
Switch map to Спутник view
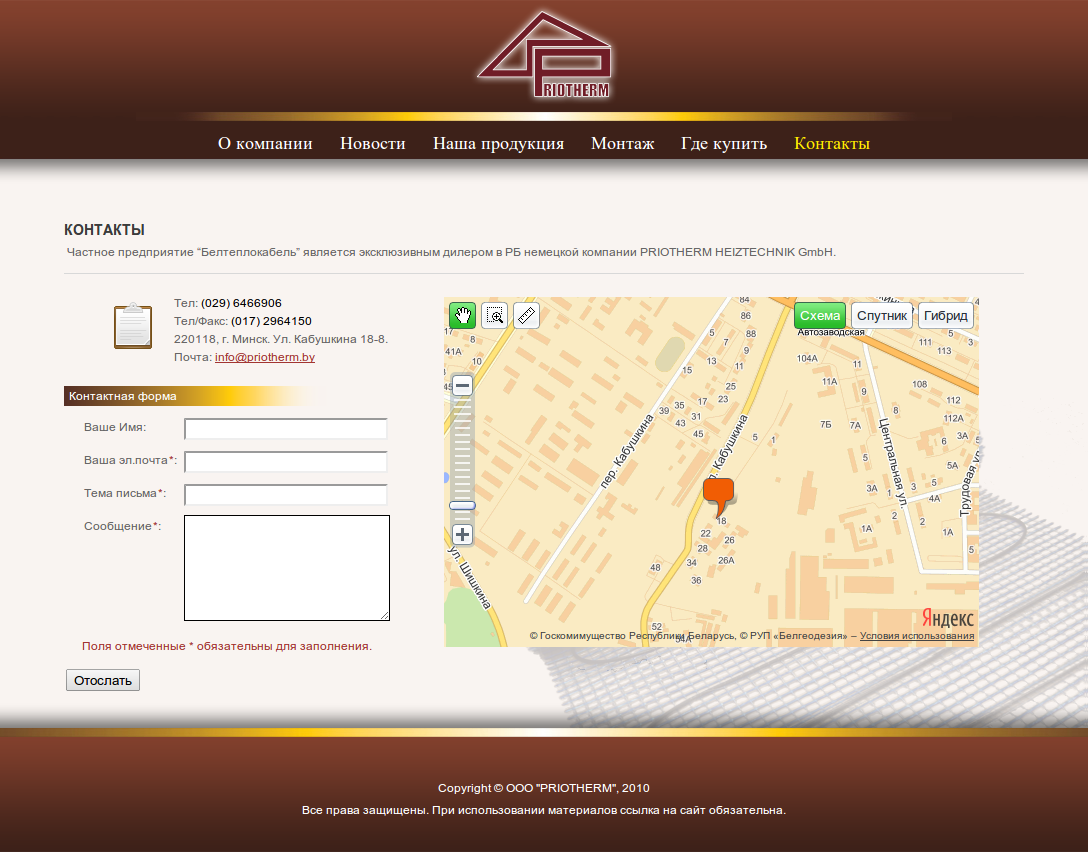pos(882,315)
